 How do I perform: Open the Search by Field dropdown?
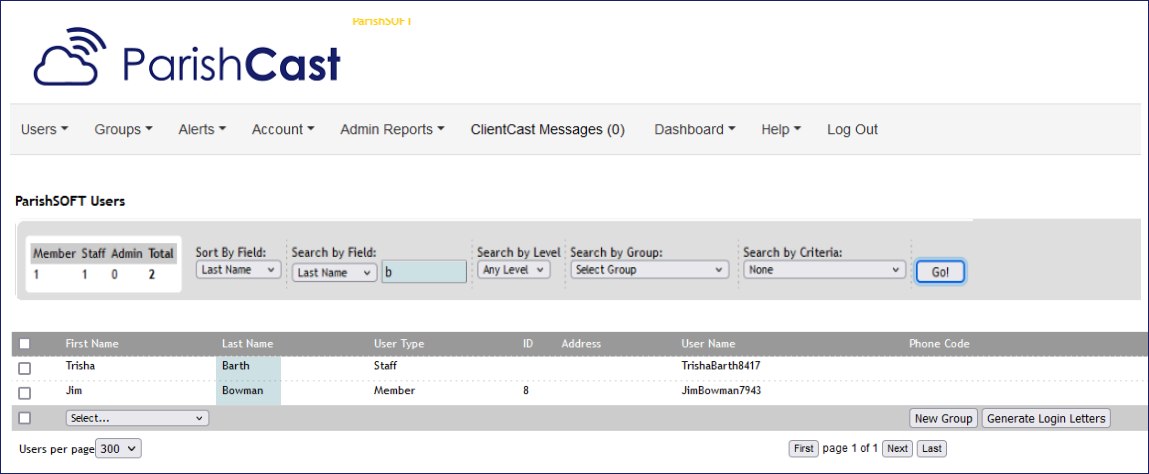(334, 273)
